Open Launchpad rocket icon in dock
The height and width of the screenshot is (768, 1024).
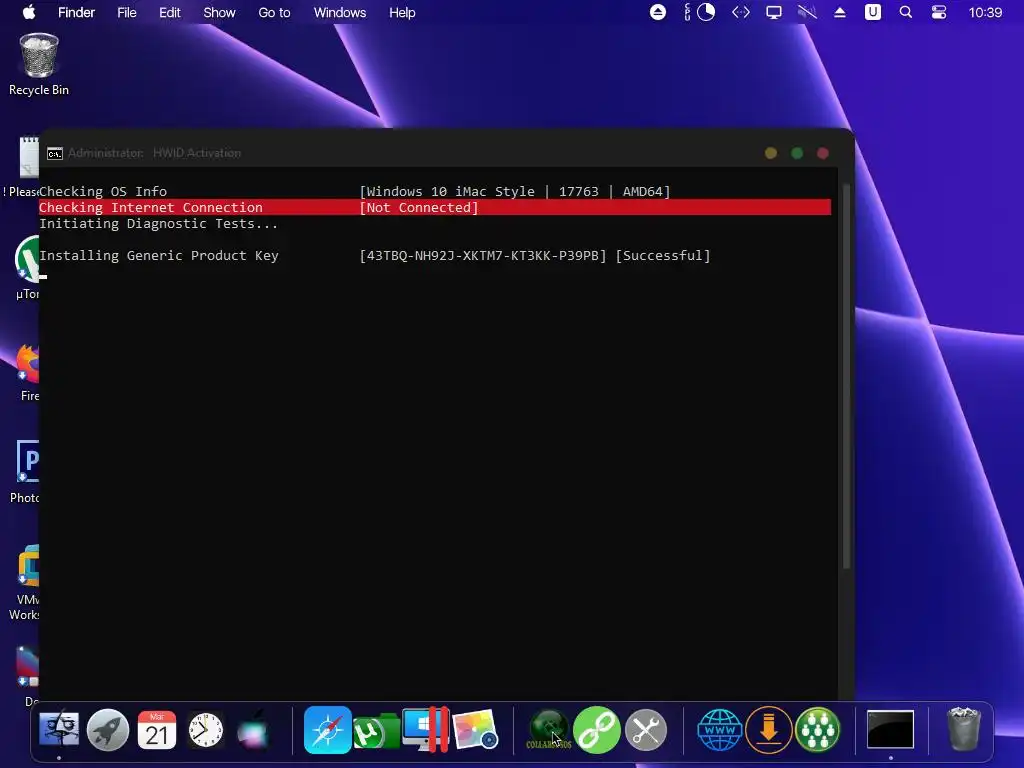[108, 729]
